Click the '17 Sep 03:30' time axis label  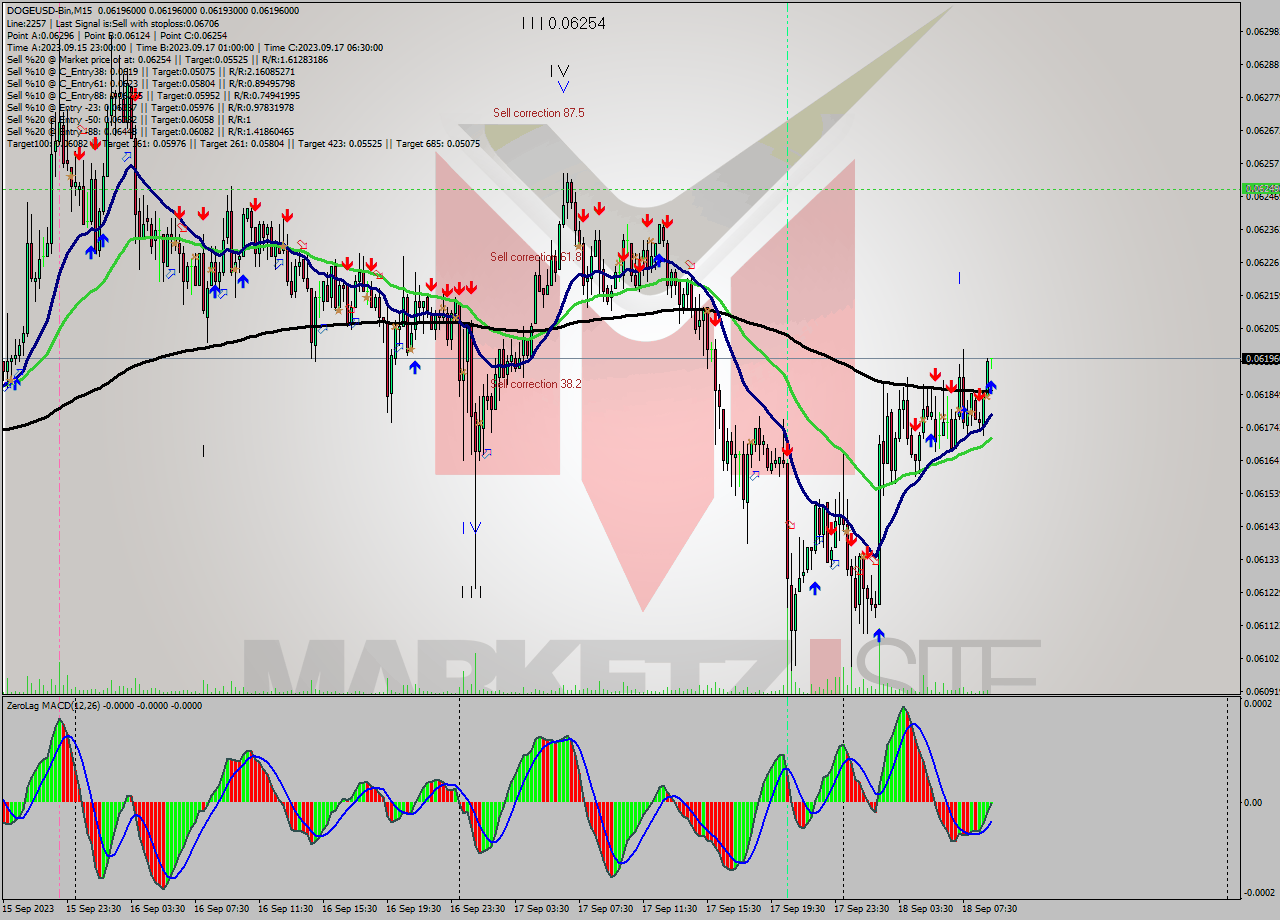[x=542, y=909]
